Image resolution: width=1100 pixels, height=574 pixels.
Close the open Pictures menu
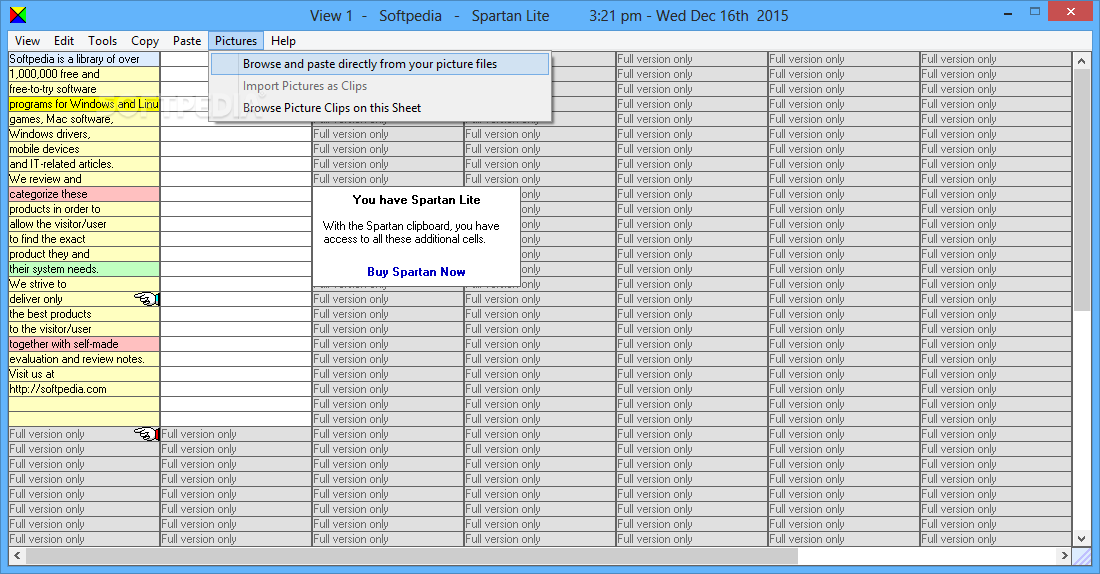236,41
